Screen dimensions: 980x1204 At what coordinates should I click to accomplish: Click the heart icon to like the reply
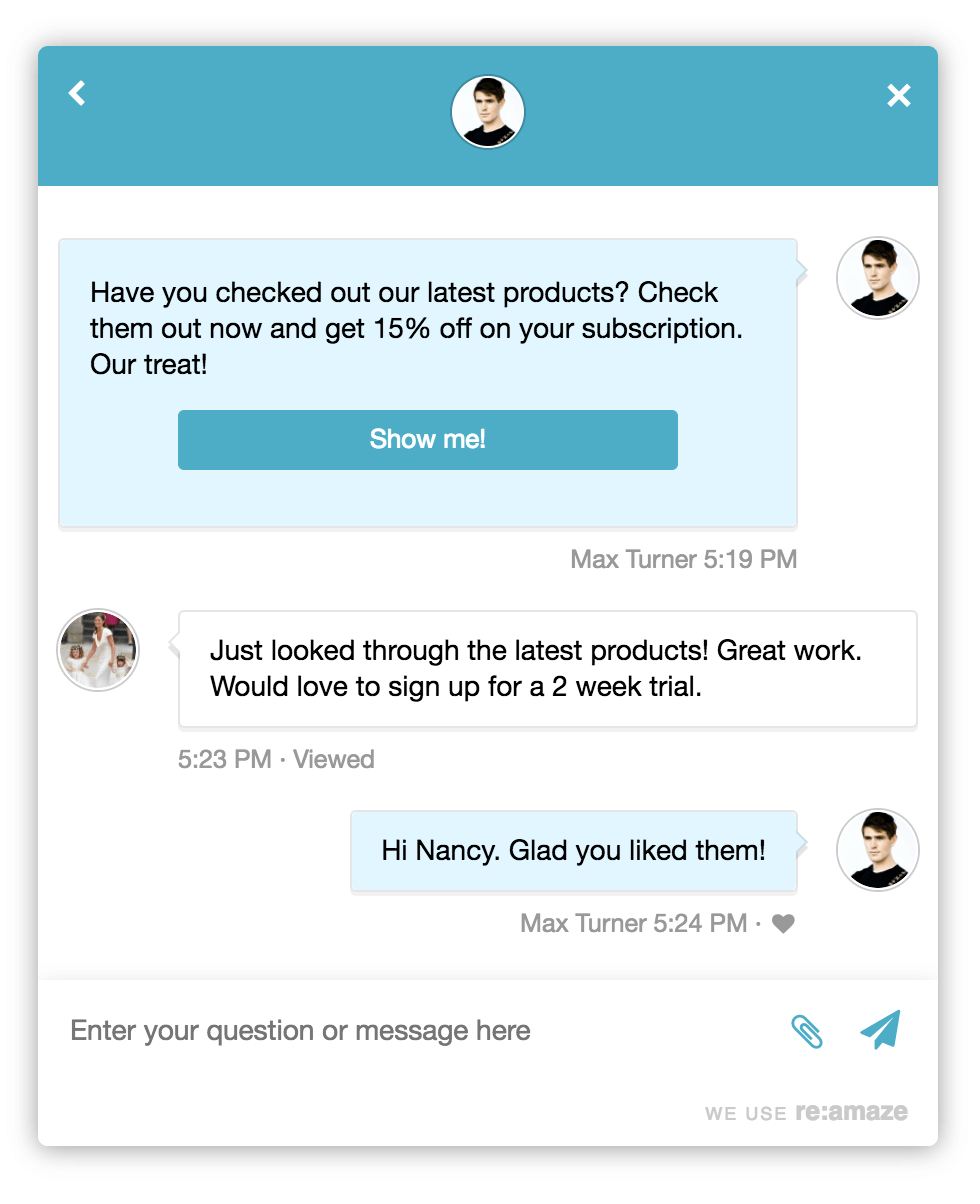tap(783, 924)
